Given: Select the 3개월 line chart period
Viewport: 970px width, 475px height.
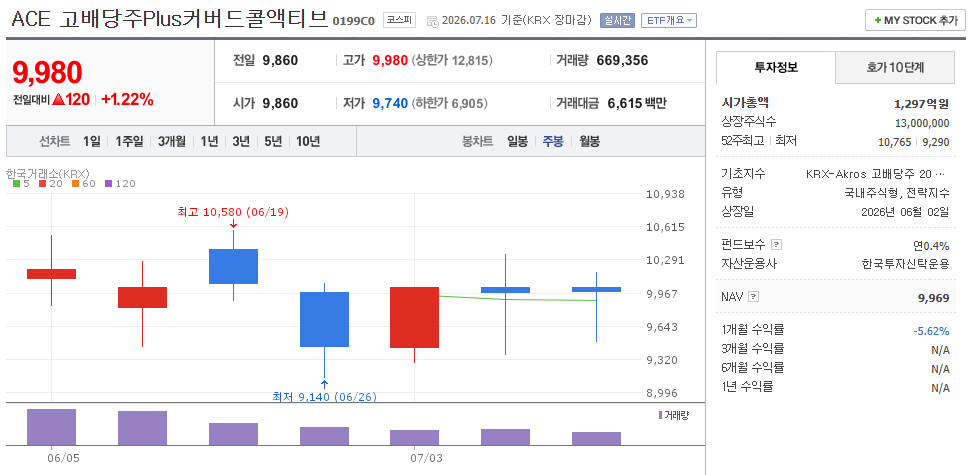Looking at the screenshot, I should click(171, 141).
